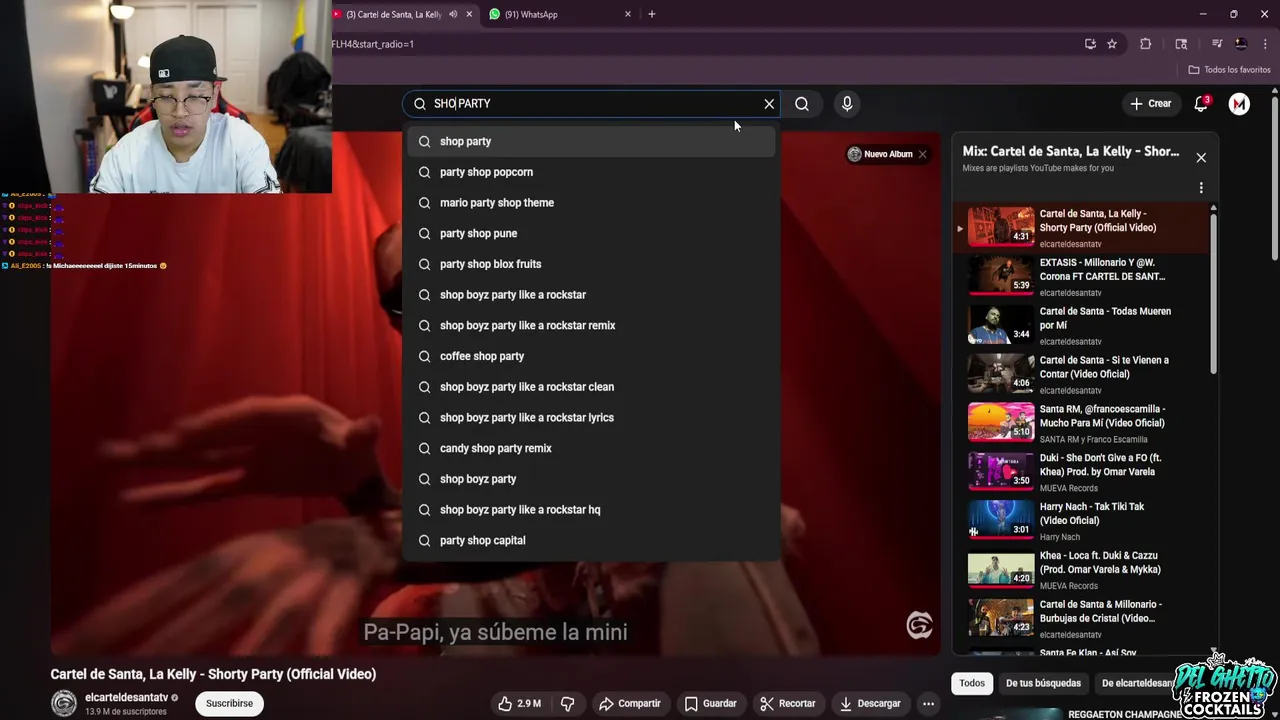This screenshot has width=1280, height=720.
Task: Select suggestion 'party shop popcorn'
Action: pos(591,172)
